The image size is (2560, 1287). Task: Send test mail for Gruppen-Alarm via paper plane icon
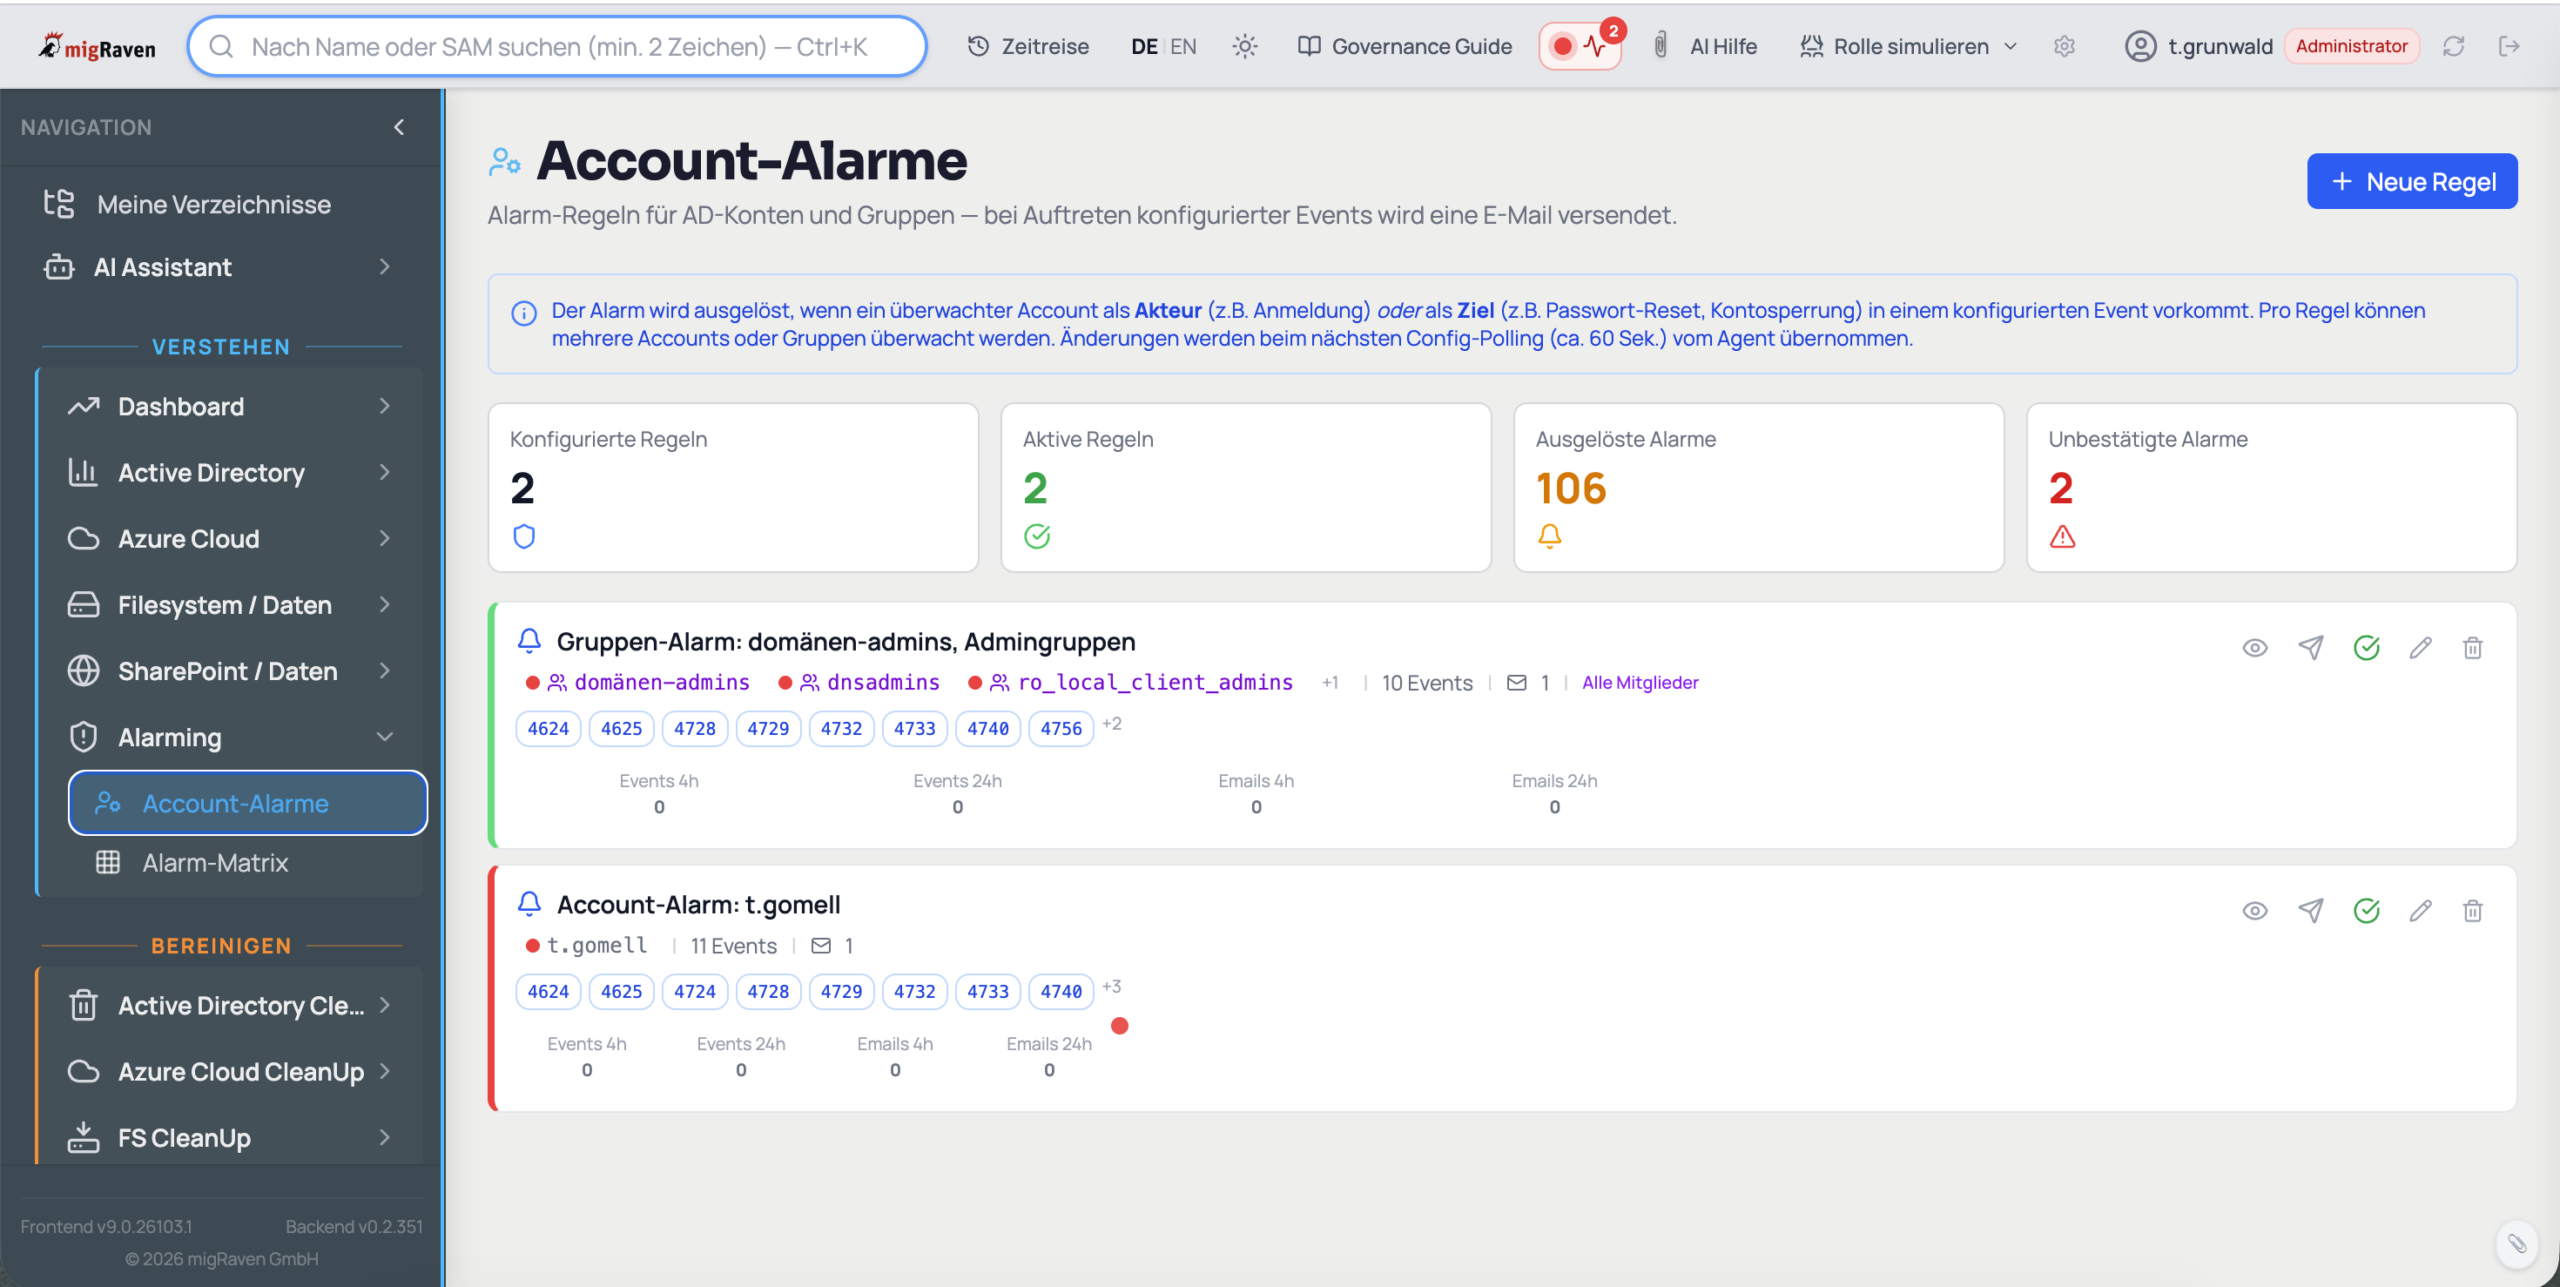pyautogui.click(x=2310, y=648)
